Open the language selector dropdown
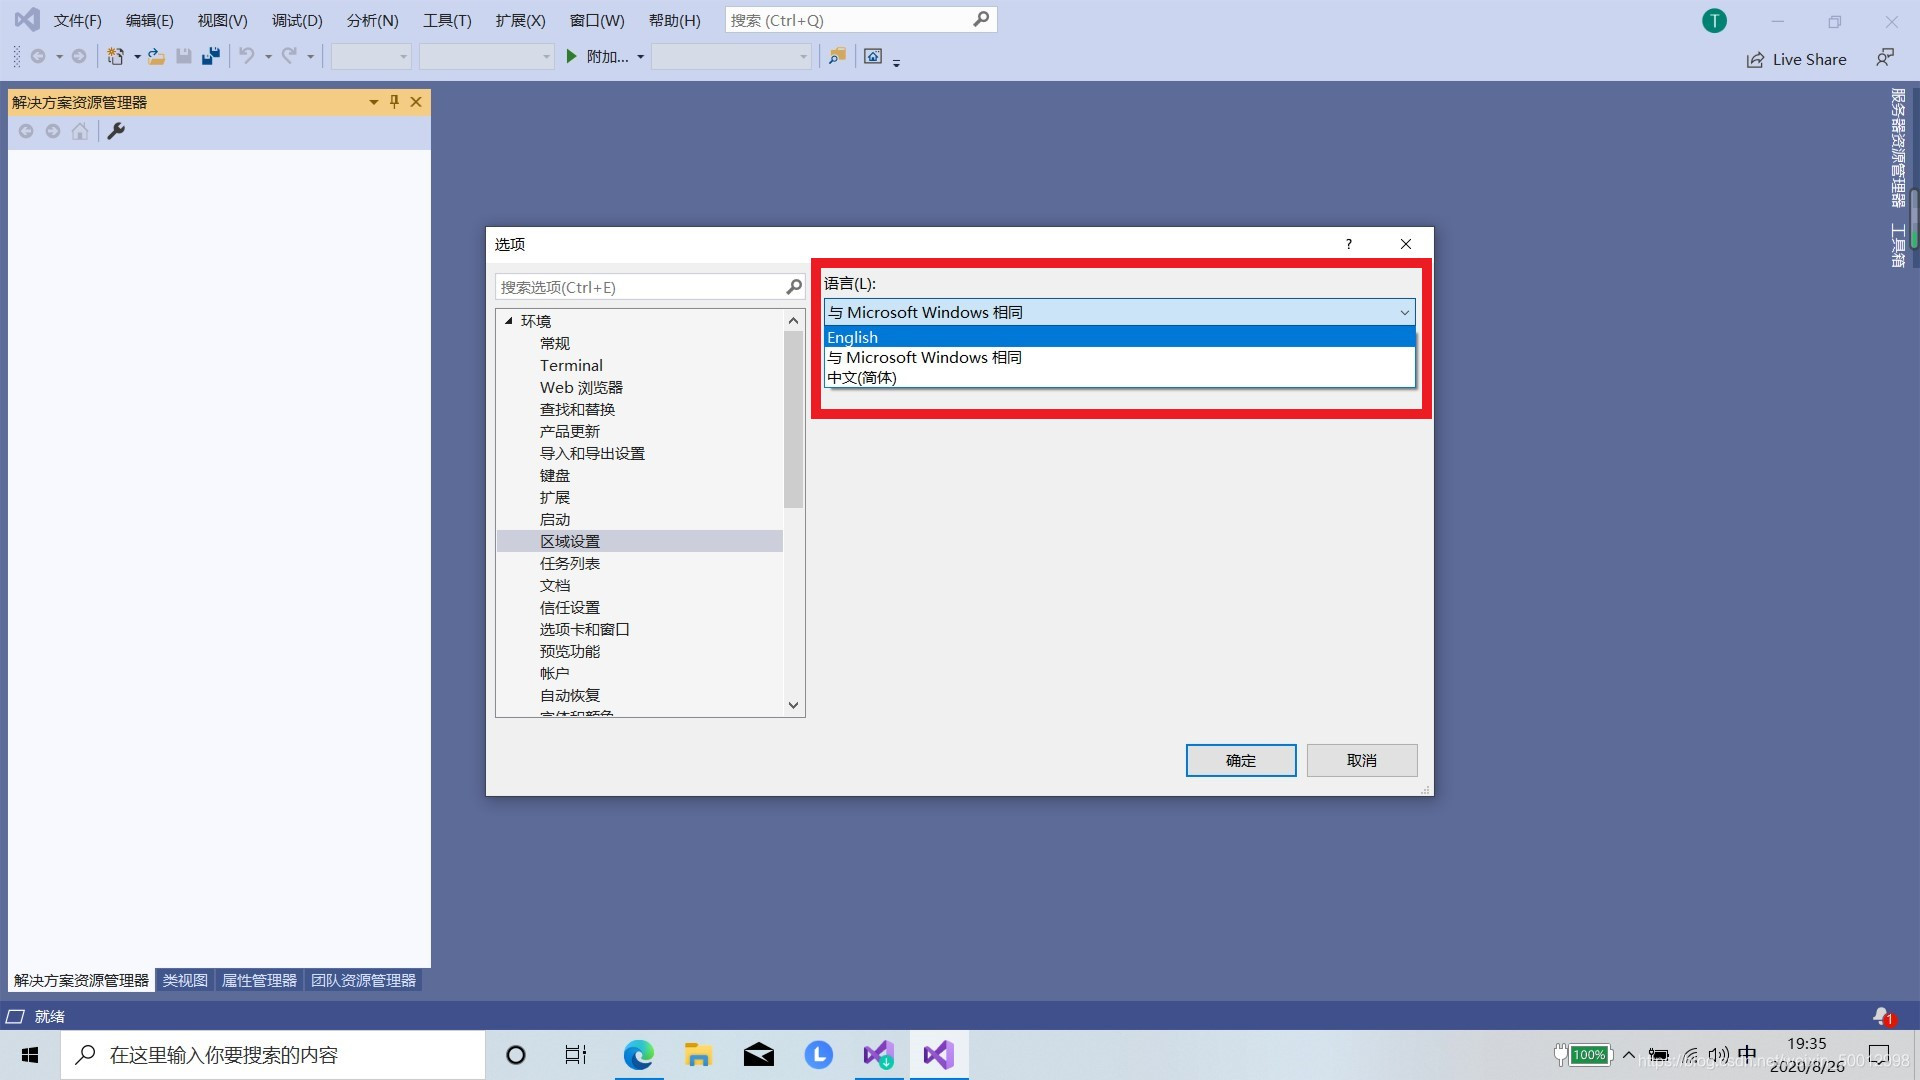This screenshot has height=1080, width=1920. 1118,313
